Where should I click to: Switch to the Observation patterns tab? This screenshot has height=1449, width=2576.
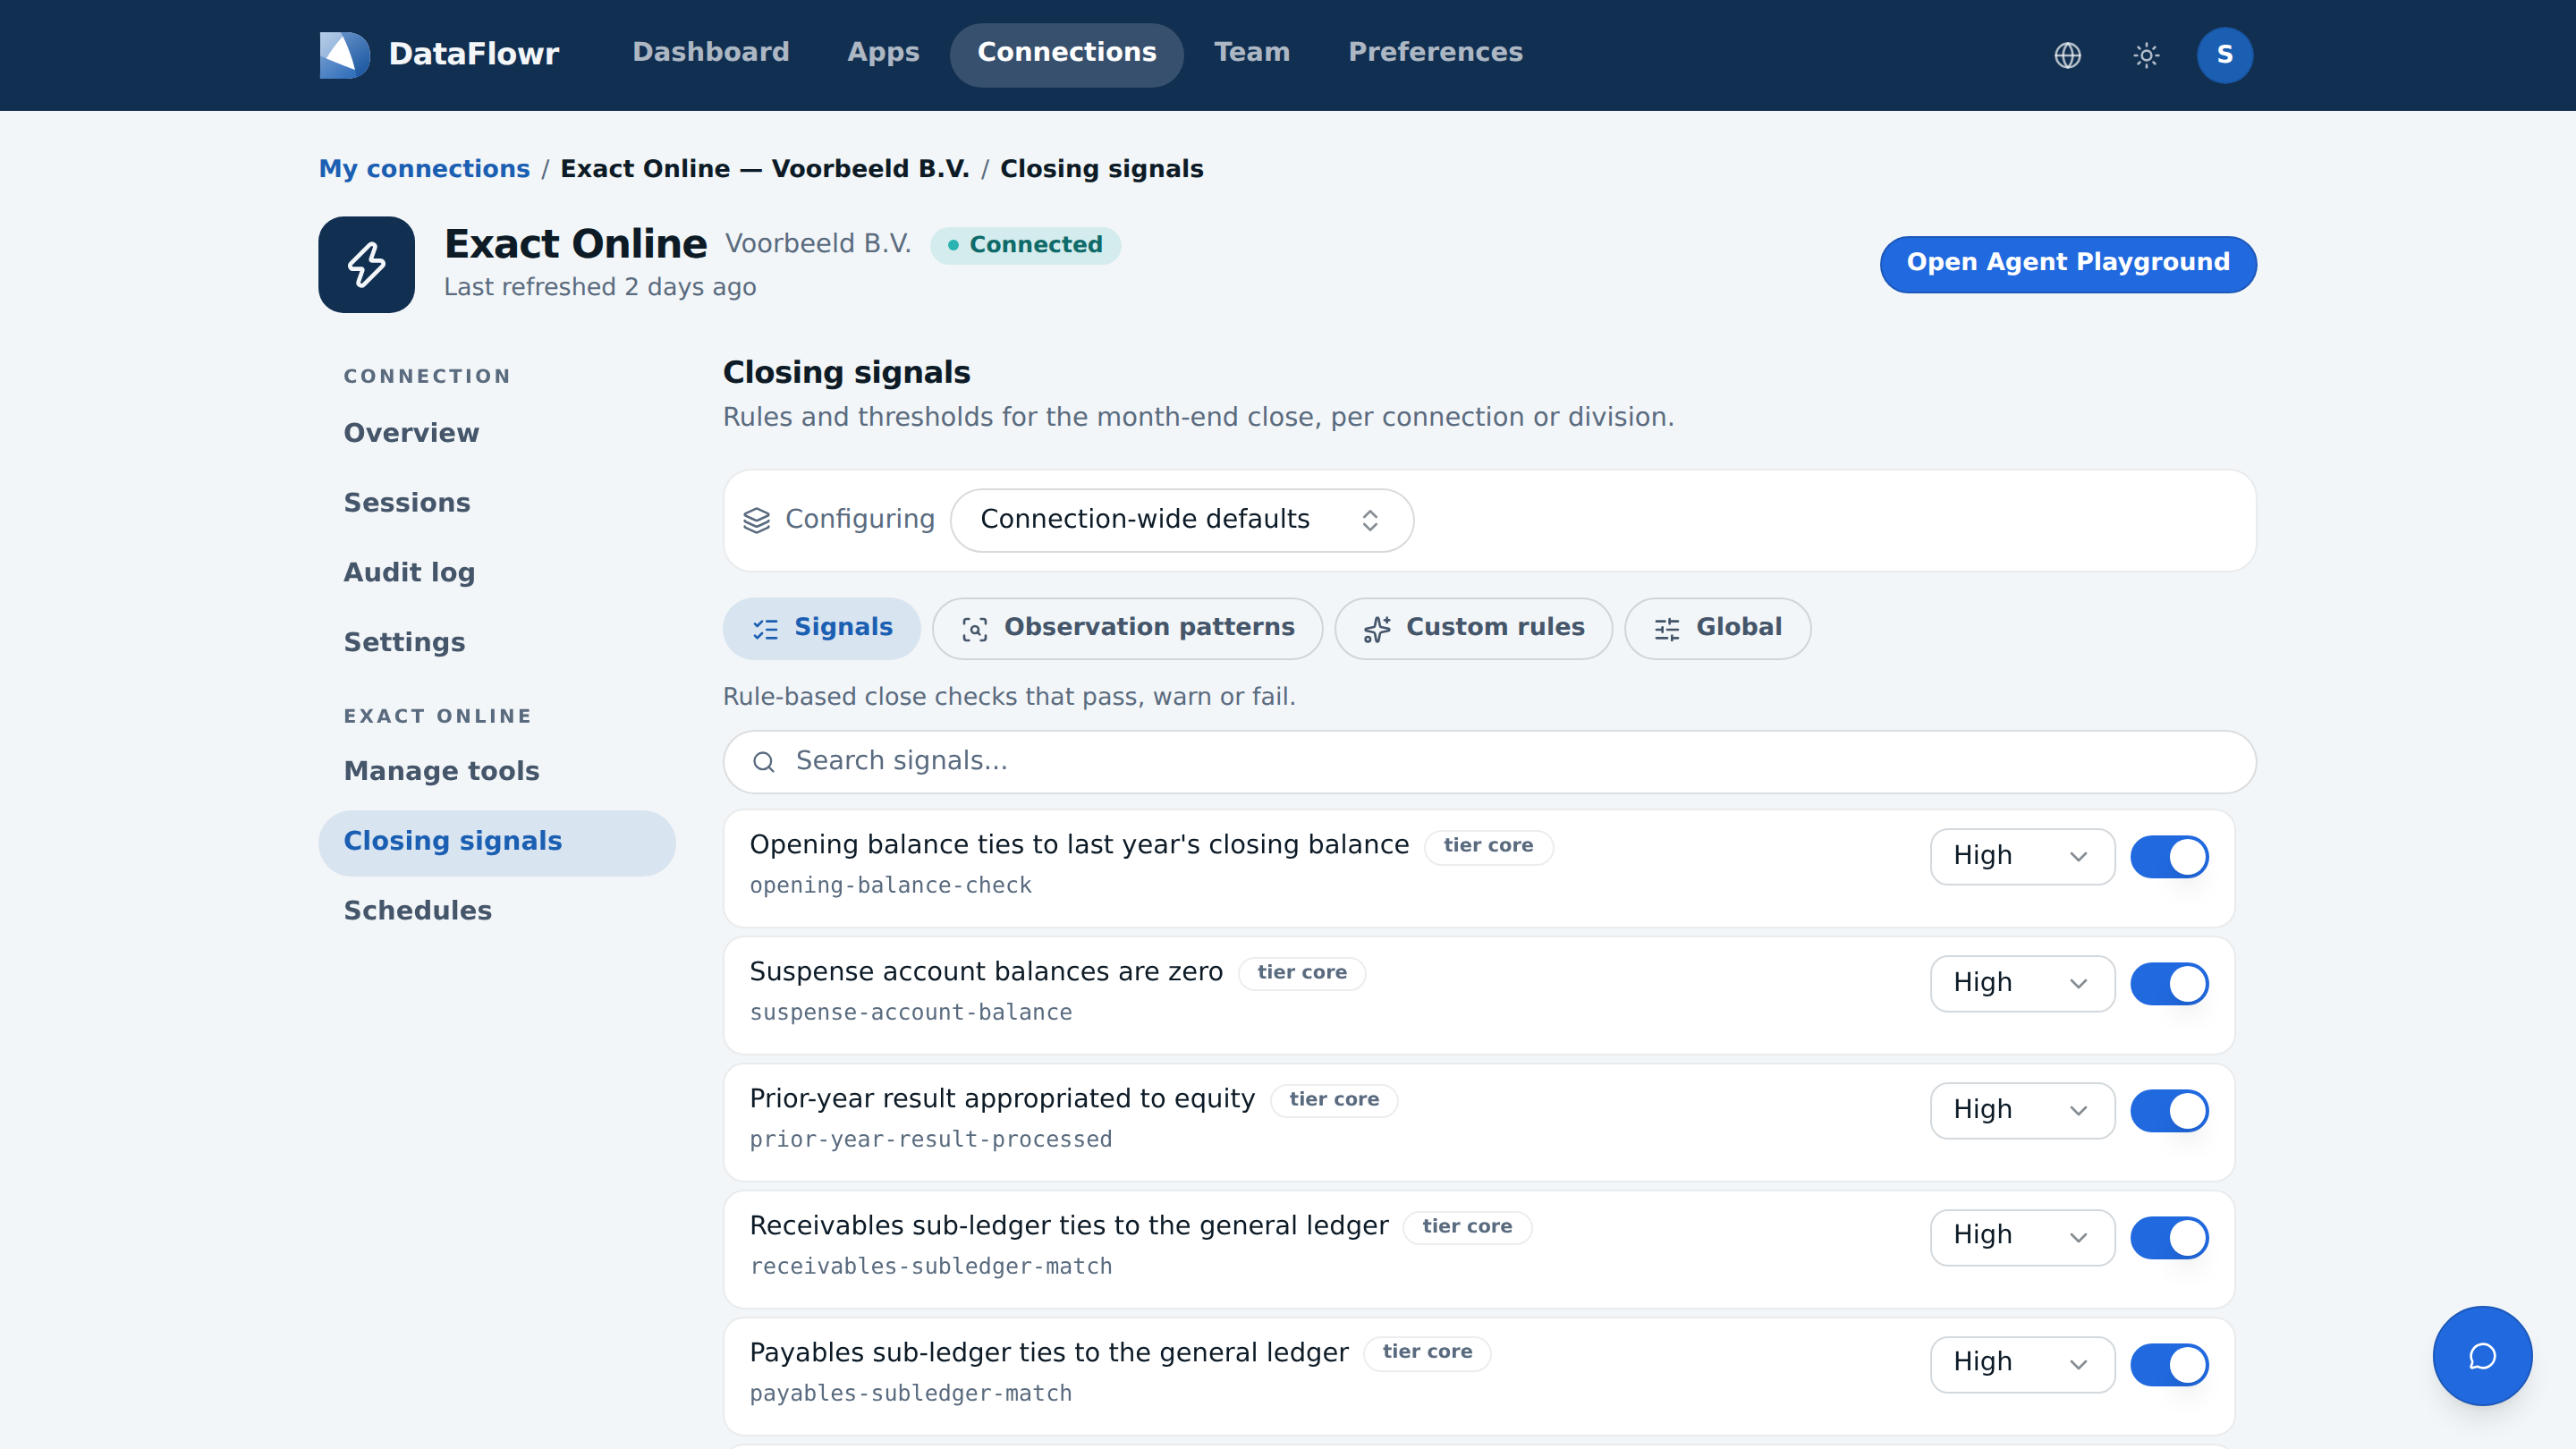(x=1127, y=628)
